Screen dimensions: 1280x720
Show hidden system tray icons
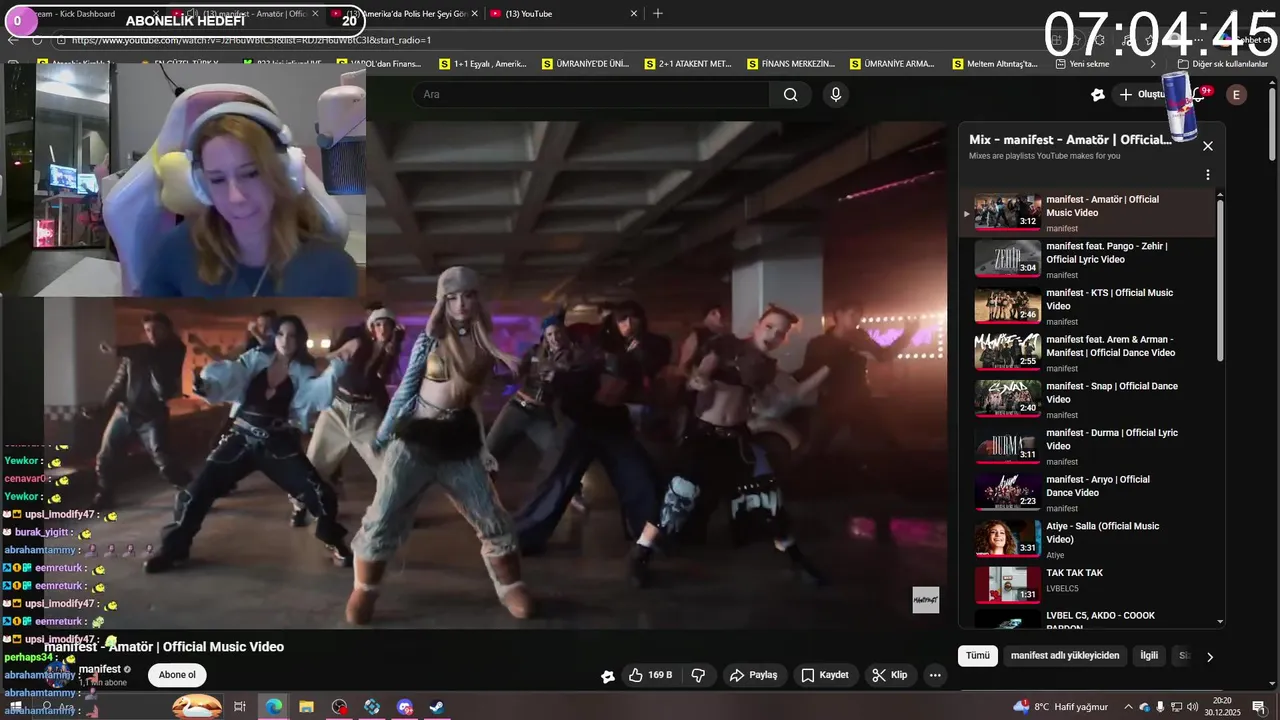click(1128, 707)
